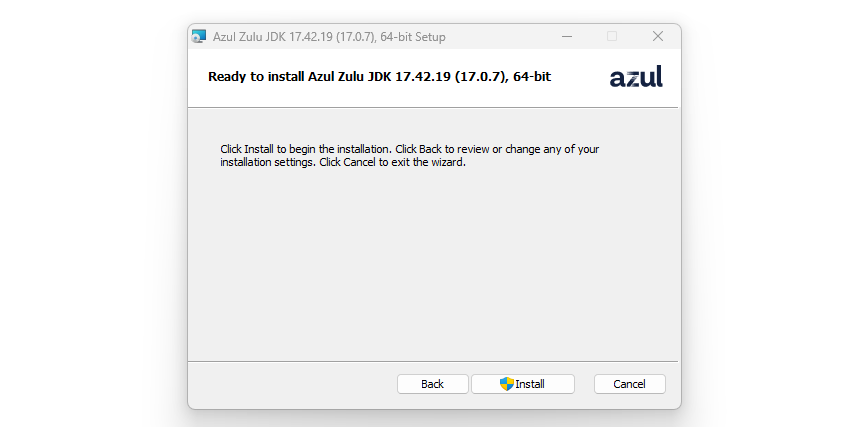Click the UAC shield icon on Install
The height and width of the screenshot is (427, 865).
pos(507,384)
